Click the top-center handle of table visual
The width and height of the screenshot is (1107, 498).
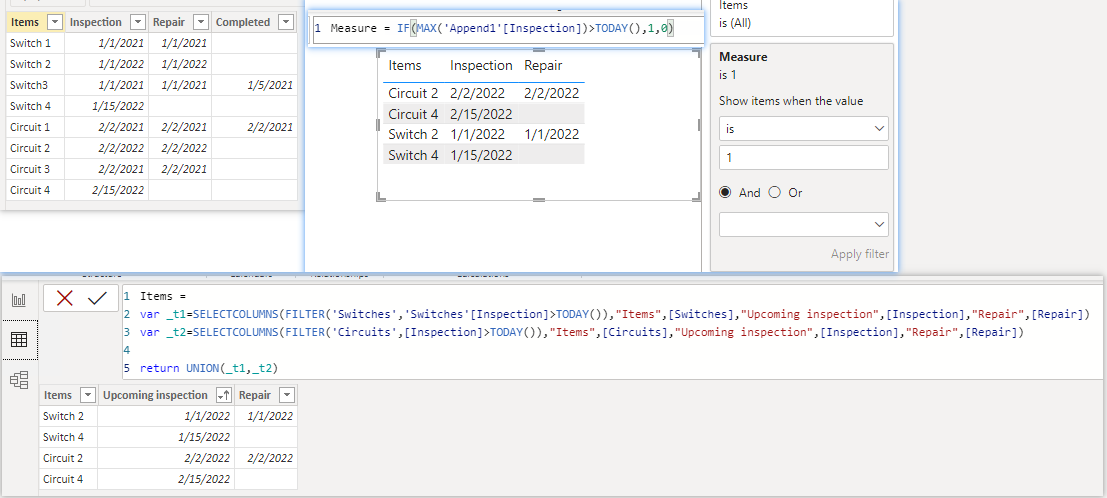tap(539, 50)
